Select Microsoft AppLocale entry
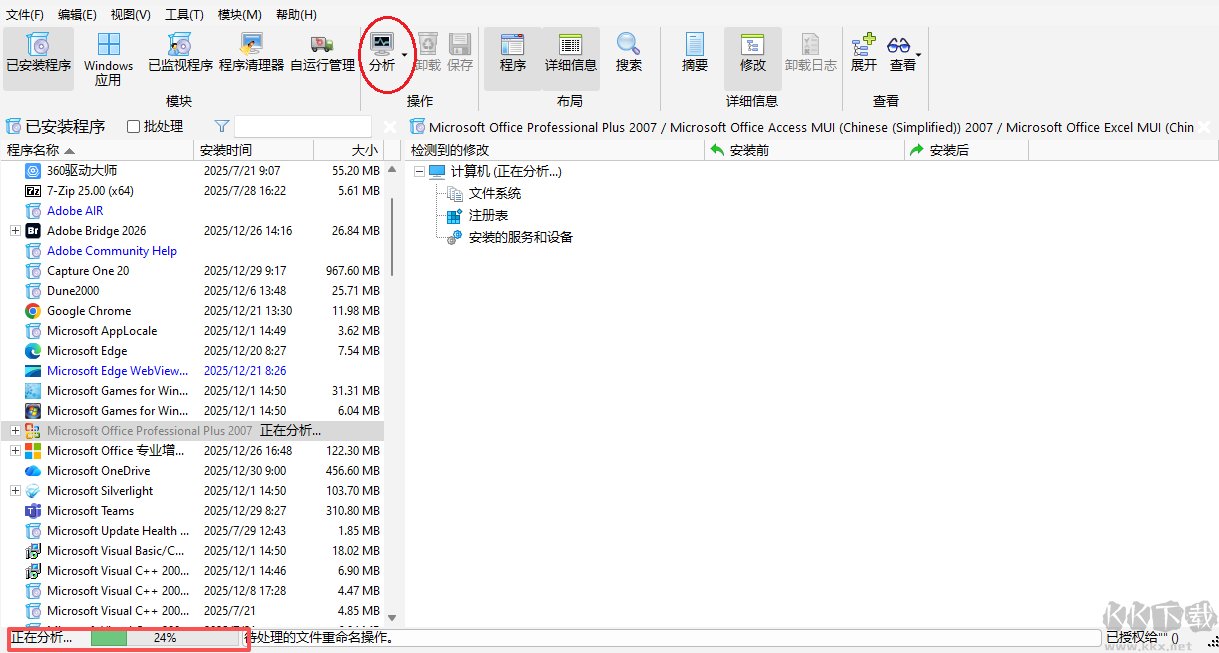This screenshot has height=653, width=1219. [192, 331]
